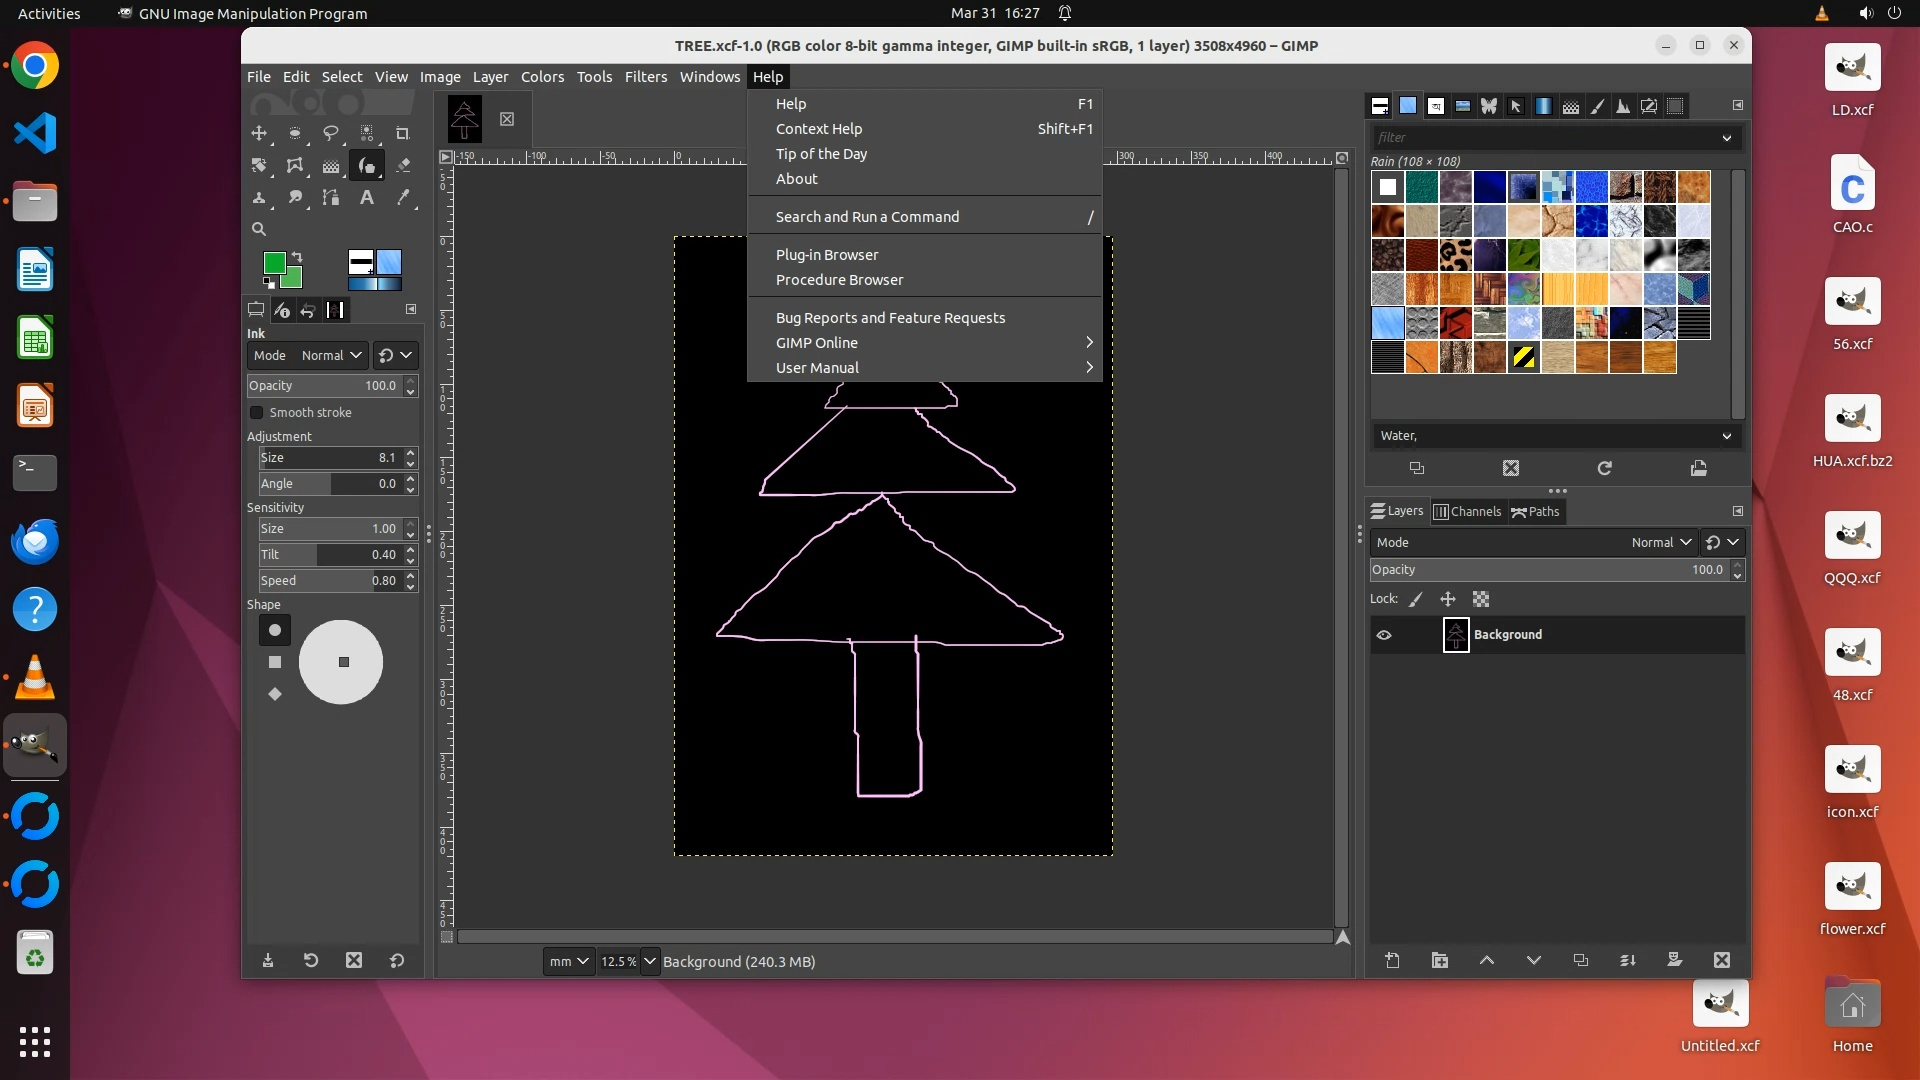1920x1080 pixels.
Task: Enable the Smooth stroke checkbox
Action: coord(257,412)
